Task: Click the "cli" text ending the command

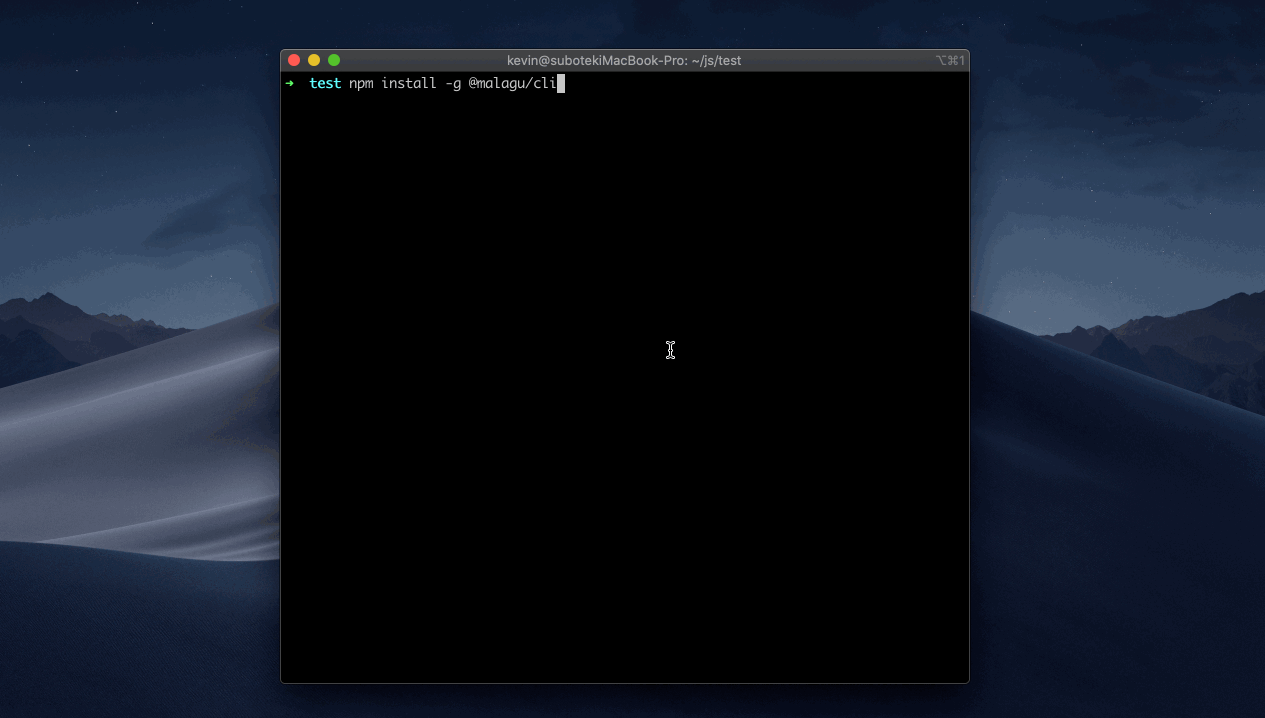Action: coord(545,83)
